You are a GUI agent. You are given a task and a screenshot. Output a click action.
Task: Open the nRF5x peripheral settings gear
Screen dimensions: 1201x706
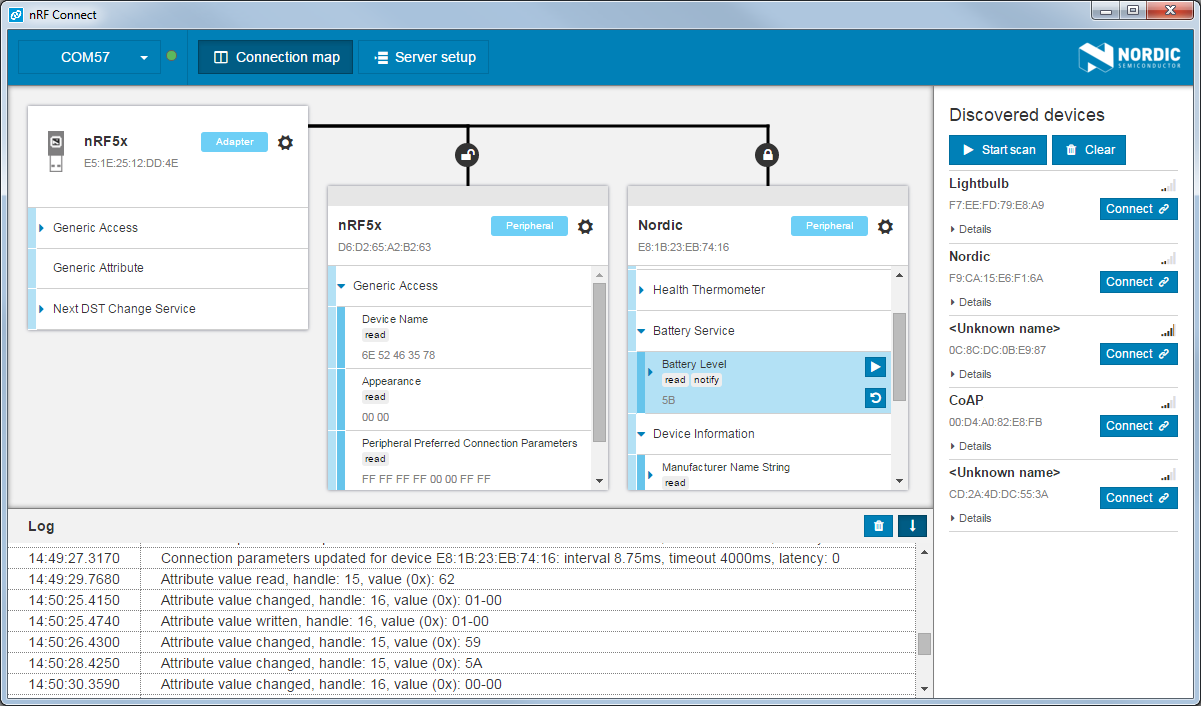pos(585,226)
